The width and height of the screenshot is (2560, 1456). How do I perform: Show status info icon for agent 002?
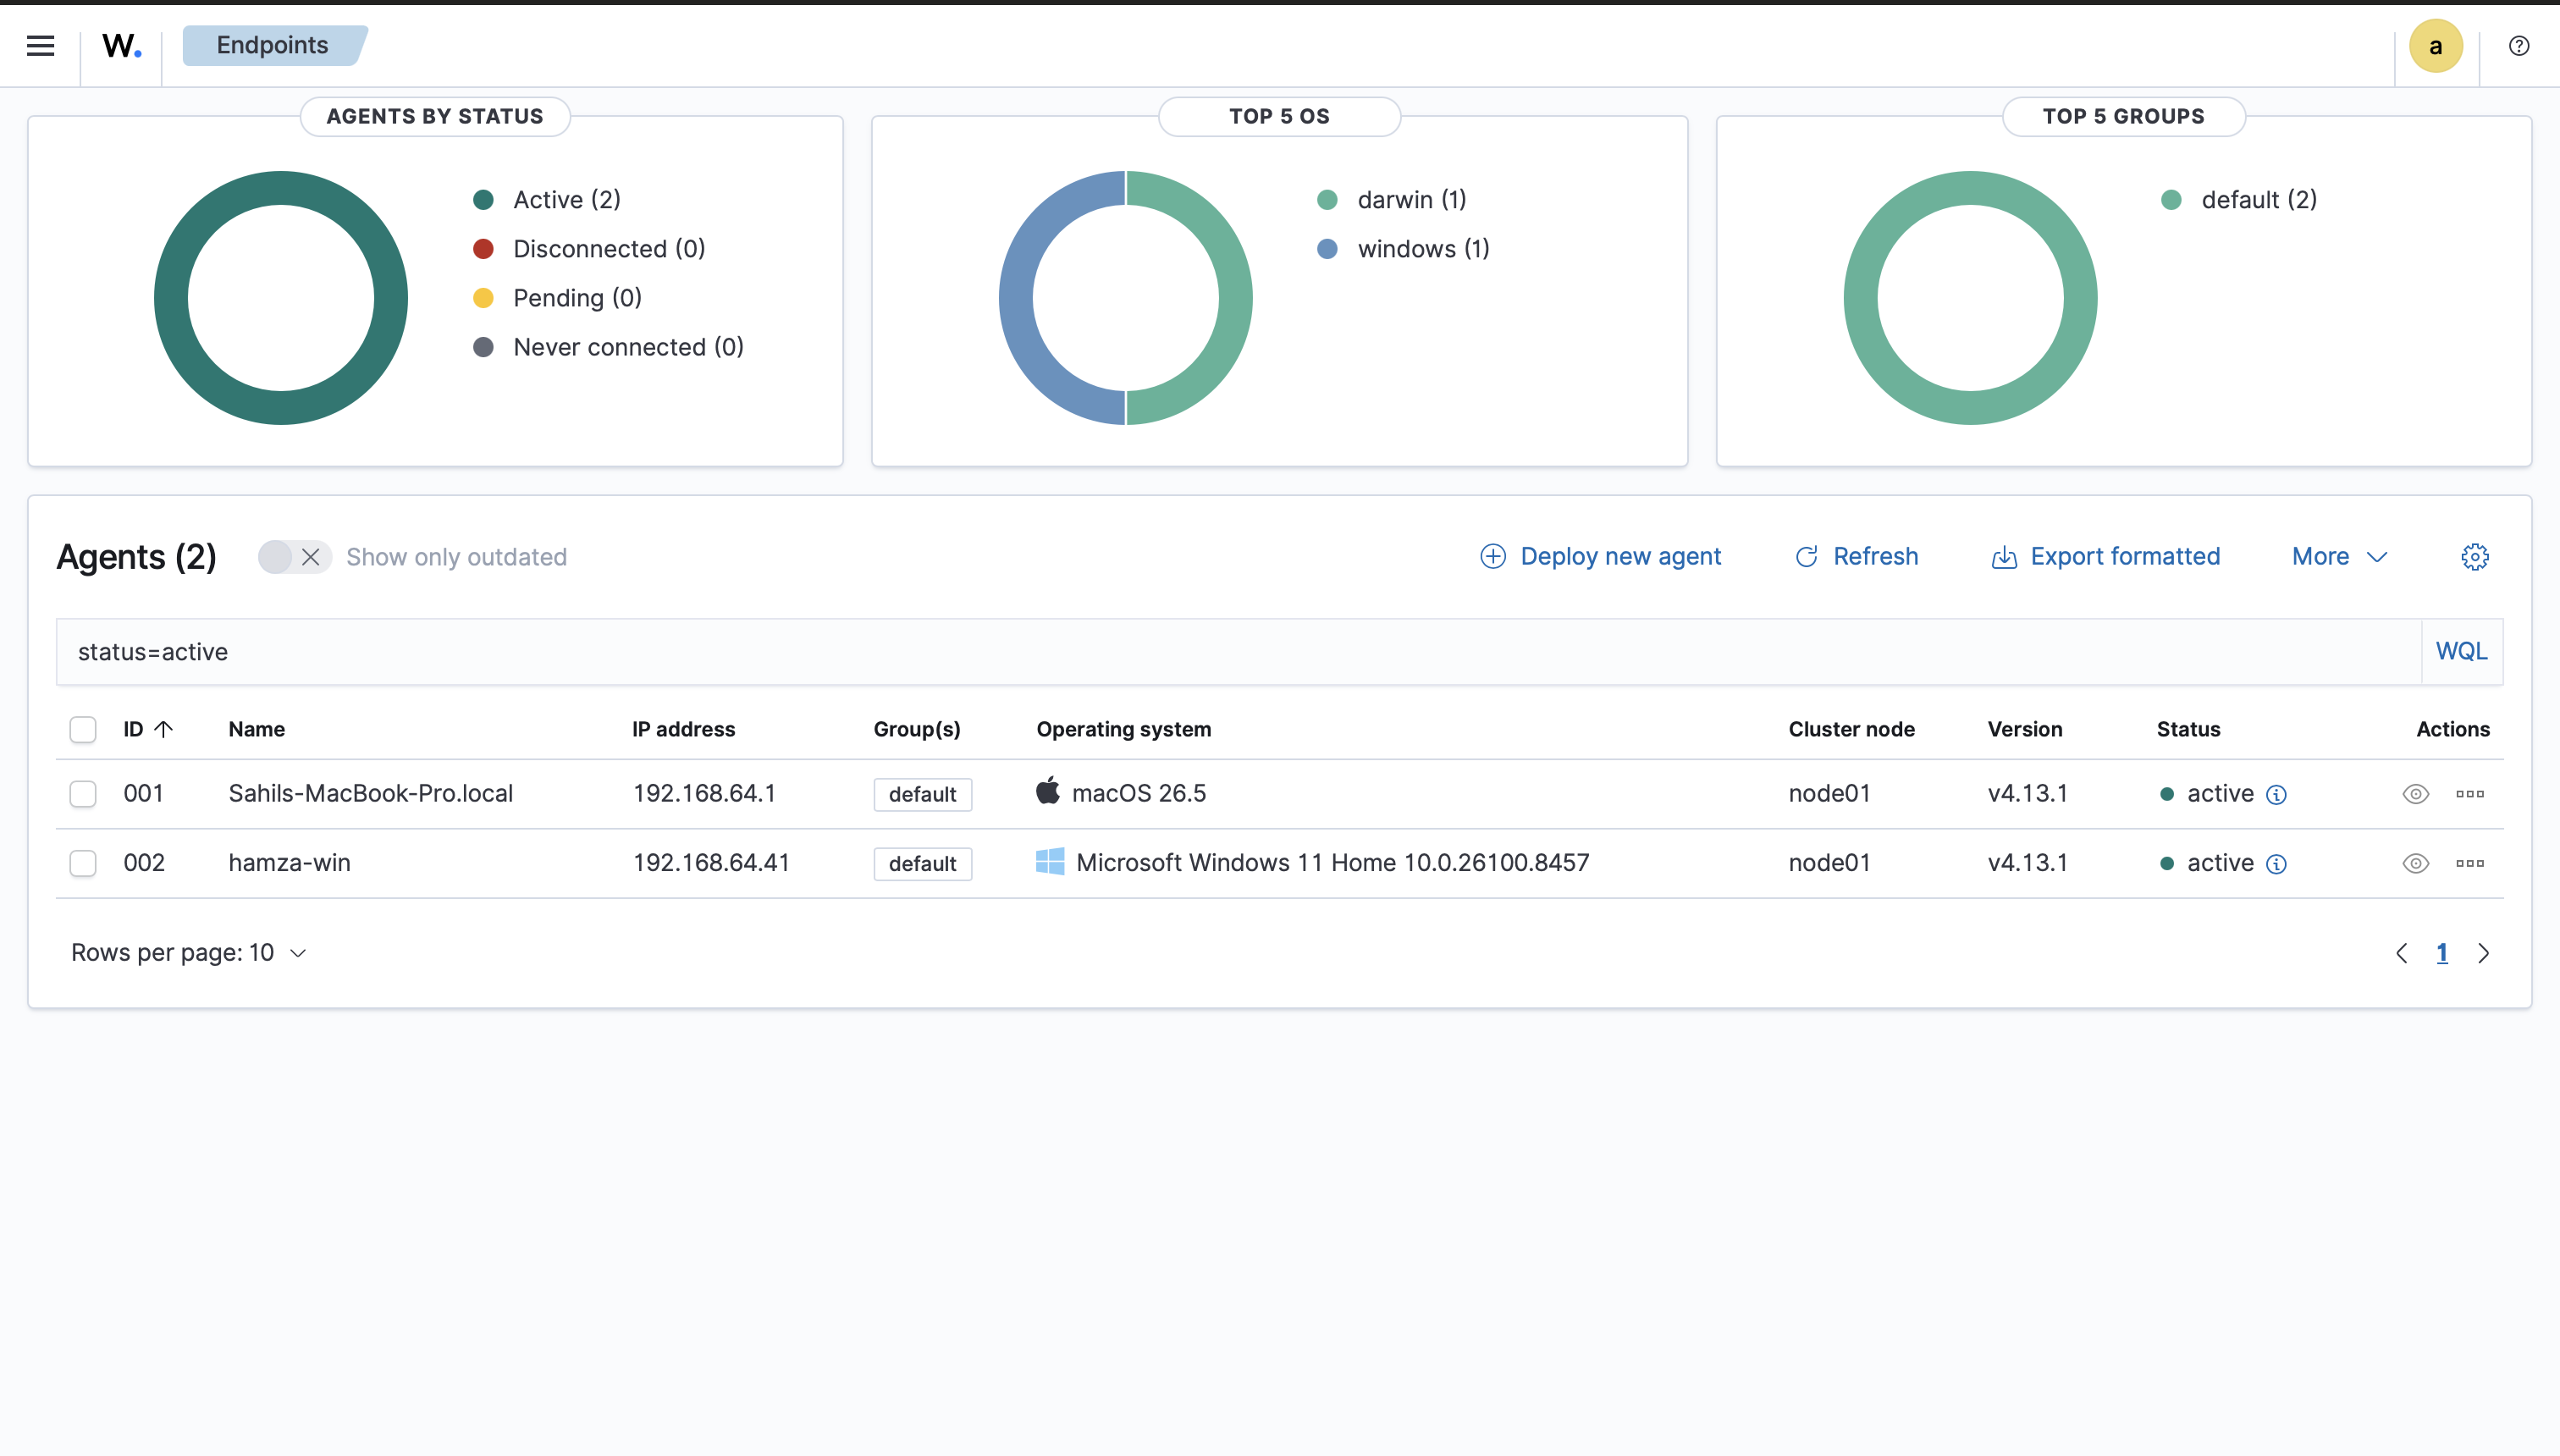(2277, 864)
